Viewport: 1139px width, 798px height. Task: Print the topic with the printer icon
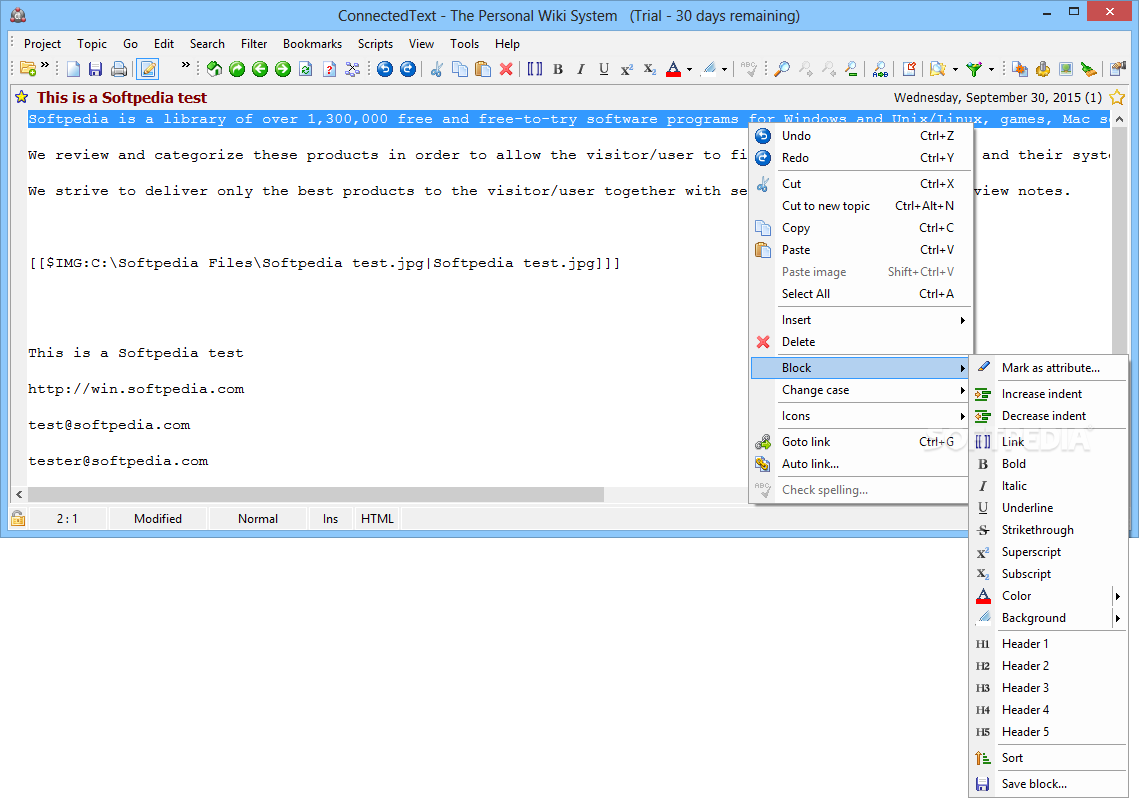(119, 69)
